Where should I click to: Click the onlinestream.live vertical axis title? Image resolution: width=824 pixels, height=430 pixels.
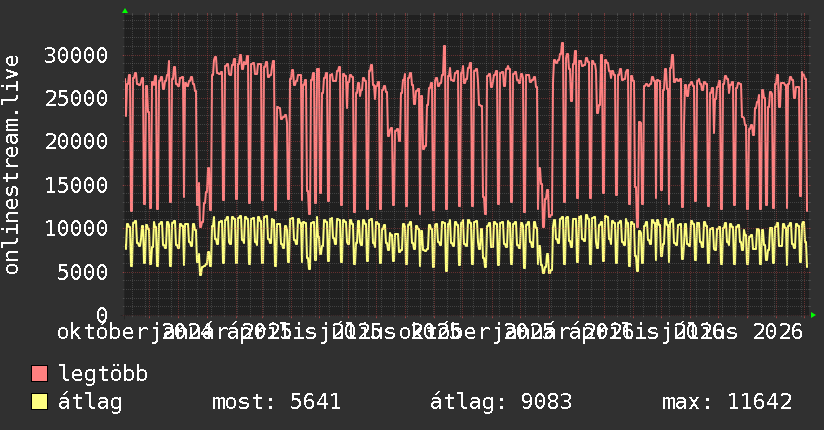12,165
